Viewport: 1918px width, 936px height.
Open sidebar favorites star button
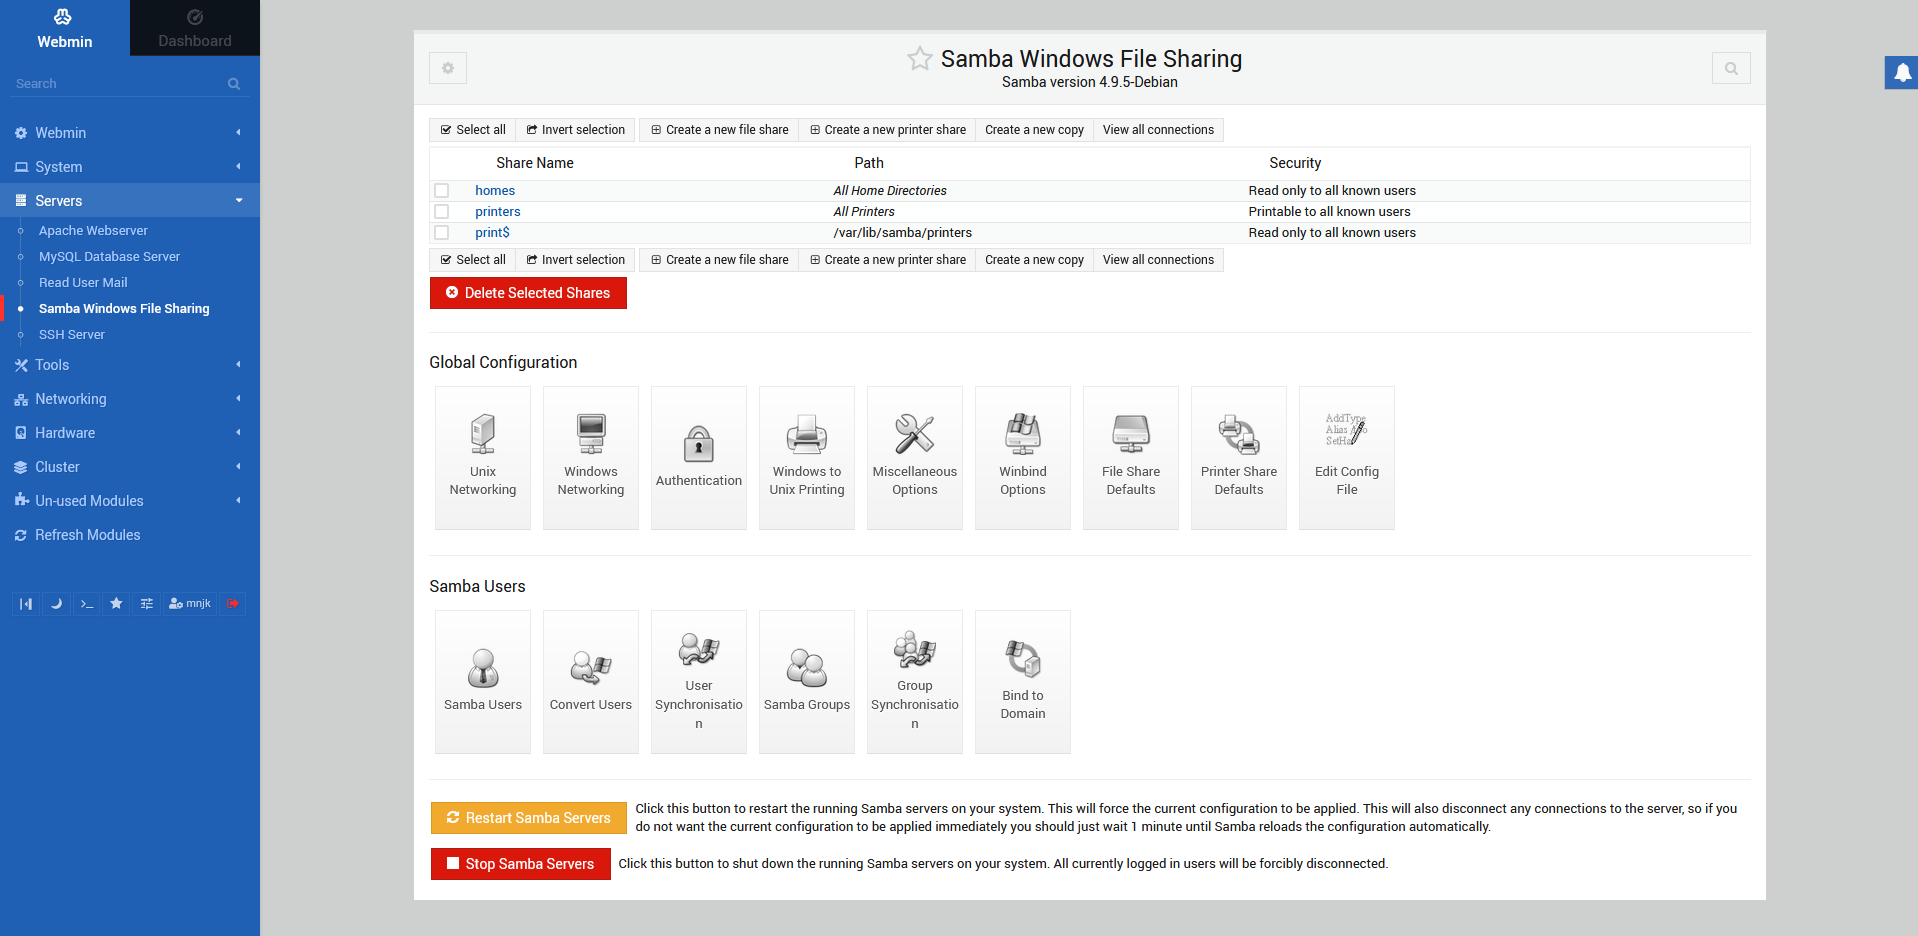pyautogui.click(x=116, y=603)
